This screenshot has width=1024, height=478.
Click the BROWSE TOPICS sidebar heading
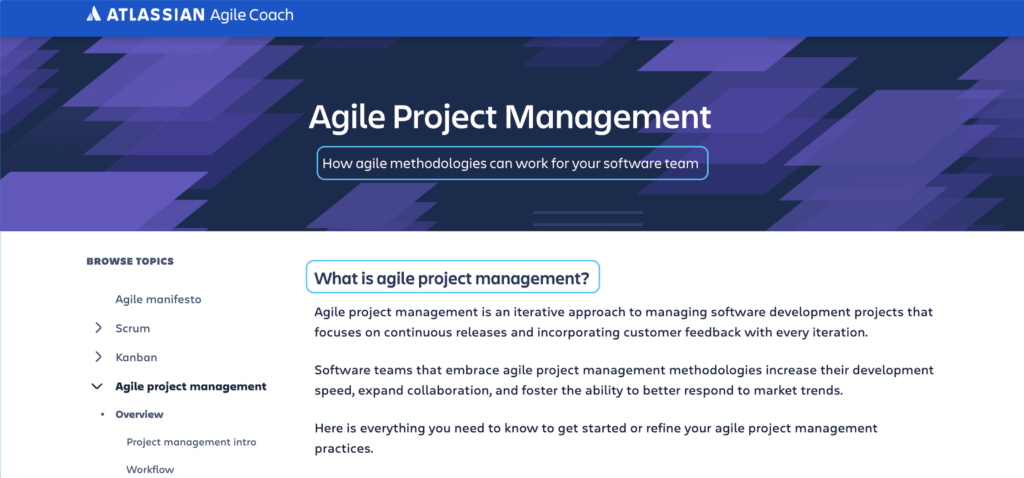tap(130, 262)
